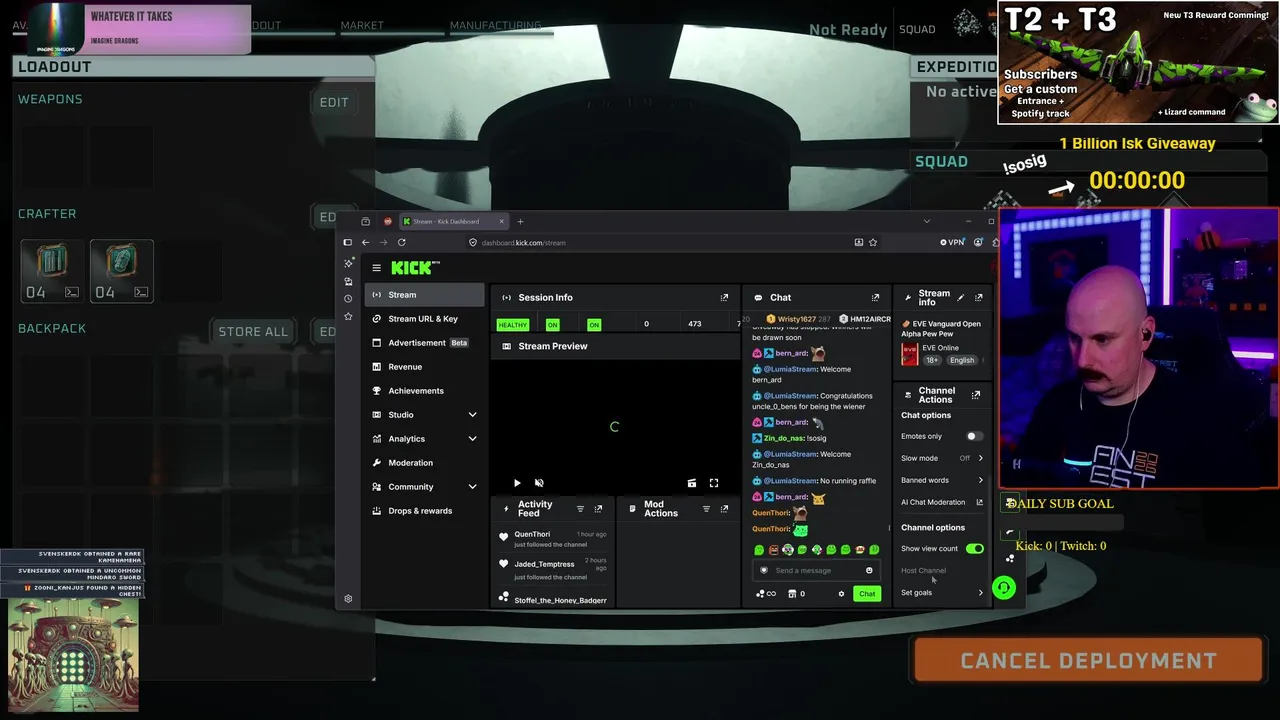Go to Stream URL & Key
This screenshot has width=1280, height=720.
(424, 319)
